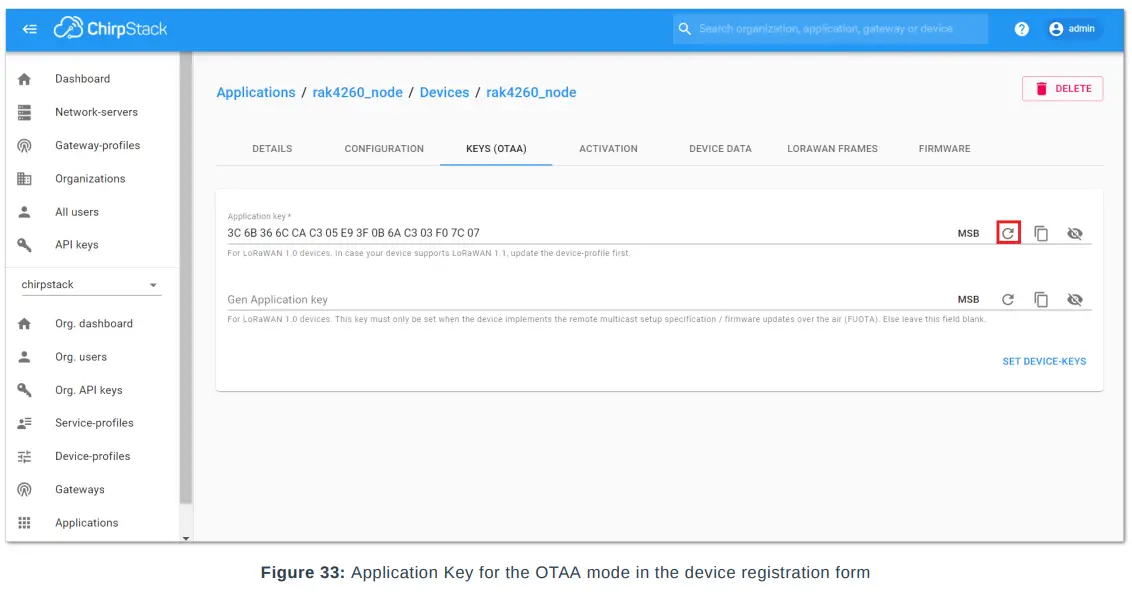Image resolution: width=1132 pixels, height=598 pixels.
Task: Click the ChirpStack logo
Action: tap(110, 28)
